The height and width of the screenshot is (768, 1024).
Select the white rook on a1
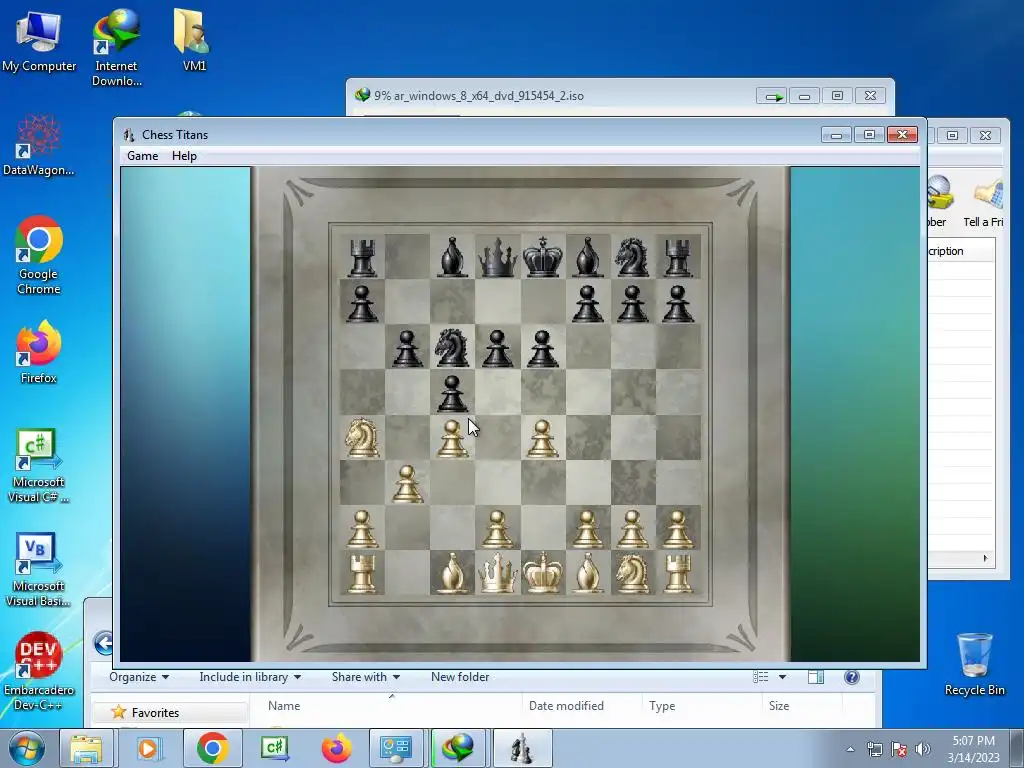(x=362, y=573)
